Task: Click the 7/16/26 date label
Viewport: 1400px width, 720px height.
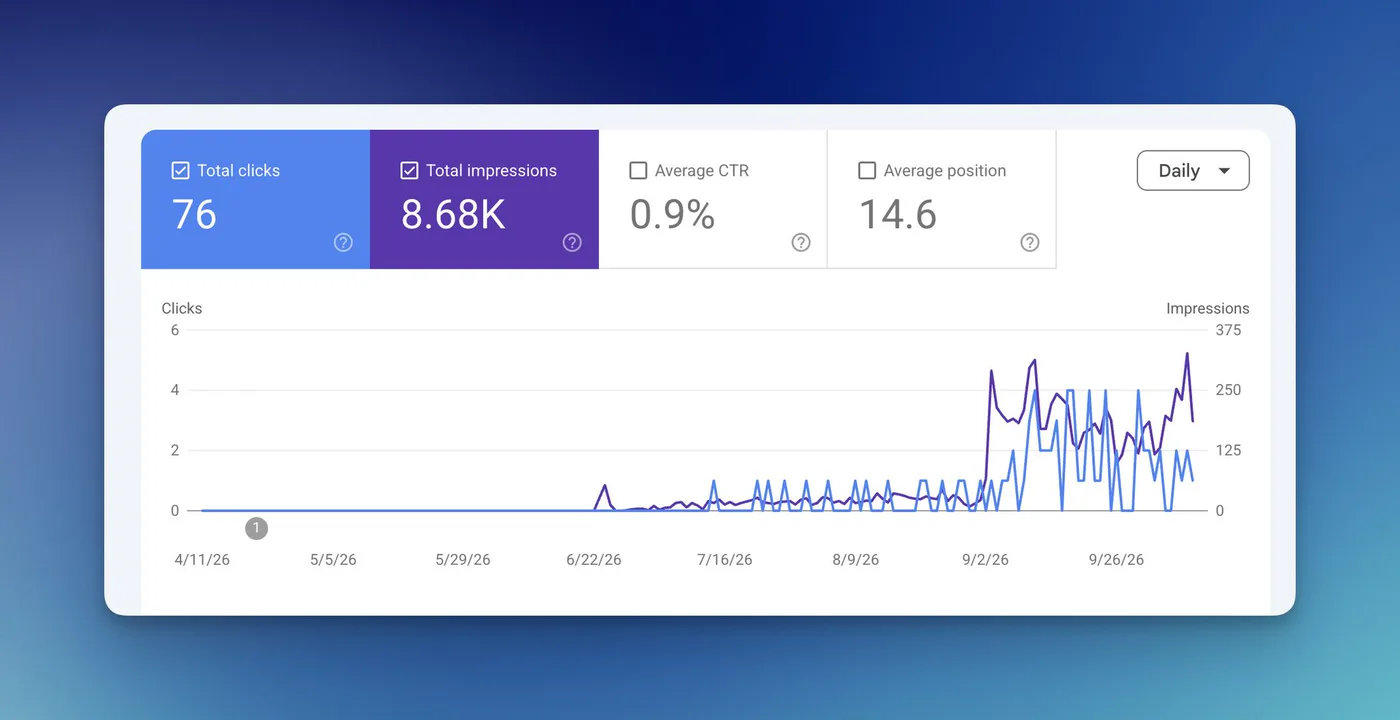Action: (724, 559)
